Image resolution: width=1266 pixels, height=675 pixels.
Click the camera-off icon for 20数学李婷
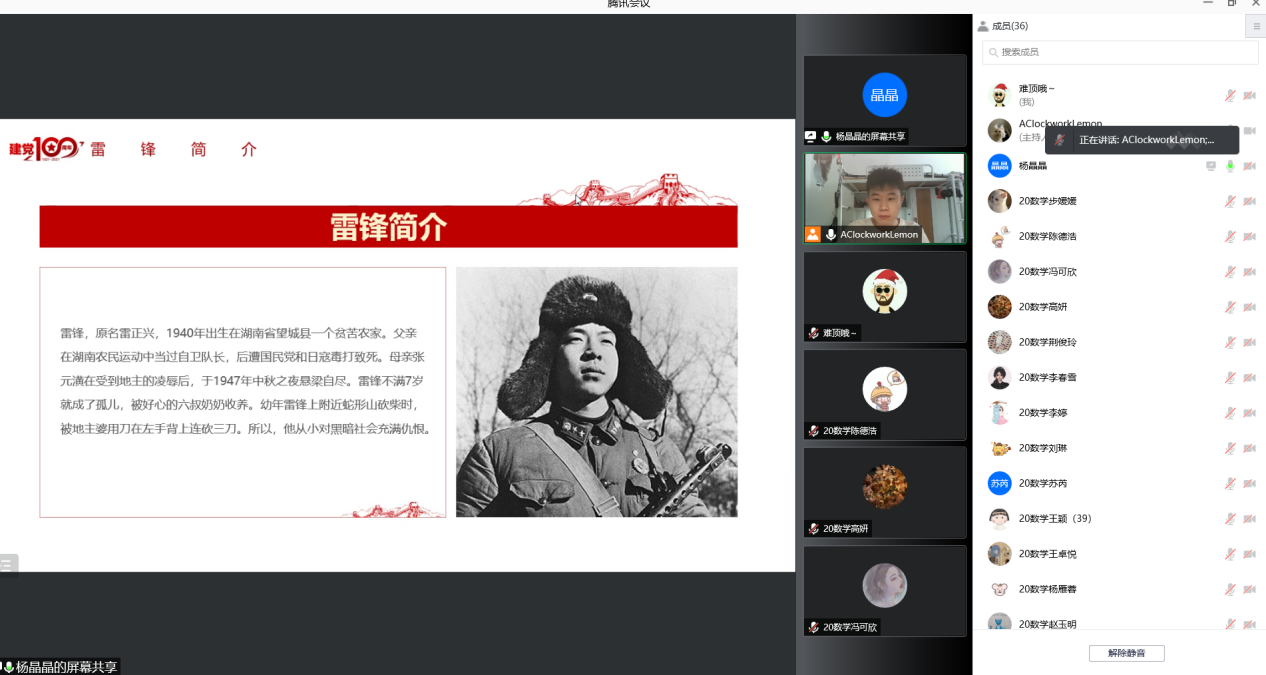[1249, 412]
